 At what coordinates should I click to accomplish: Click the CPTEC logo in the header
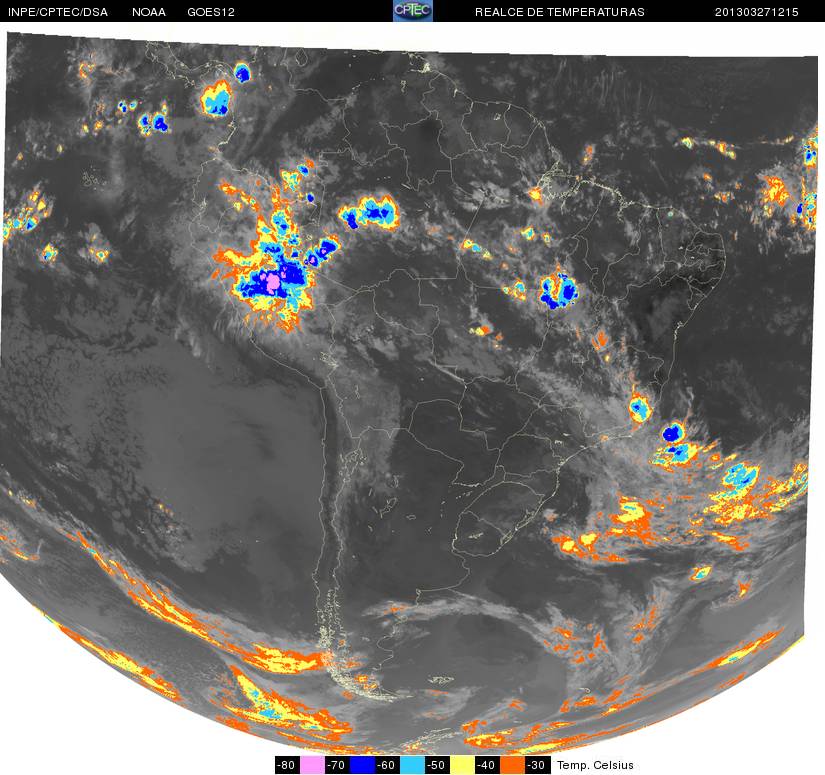tap(412, 11)
